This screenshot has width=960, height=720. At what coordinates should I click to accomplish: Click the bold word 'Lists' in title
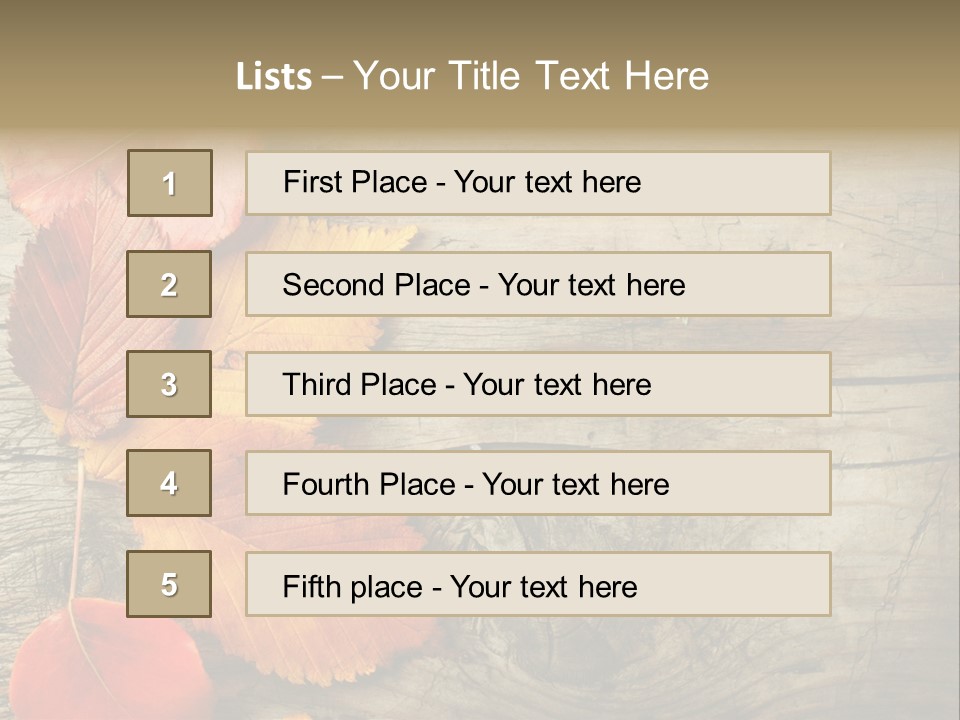tap(273, 76)
